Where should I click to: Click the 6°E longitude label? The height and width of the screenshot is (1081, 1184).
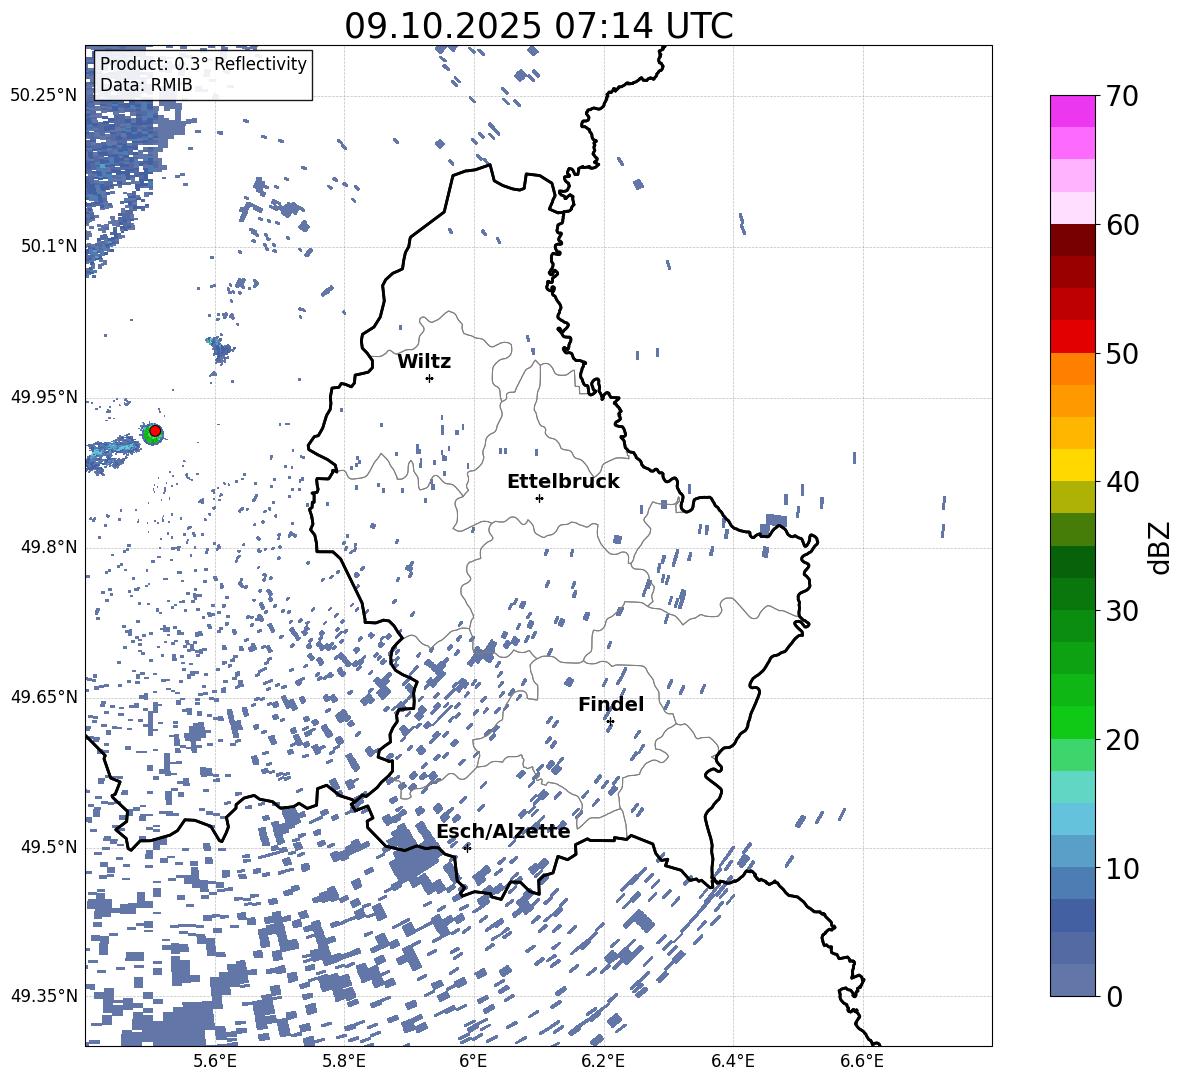pos(473,1061)
